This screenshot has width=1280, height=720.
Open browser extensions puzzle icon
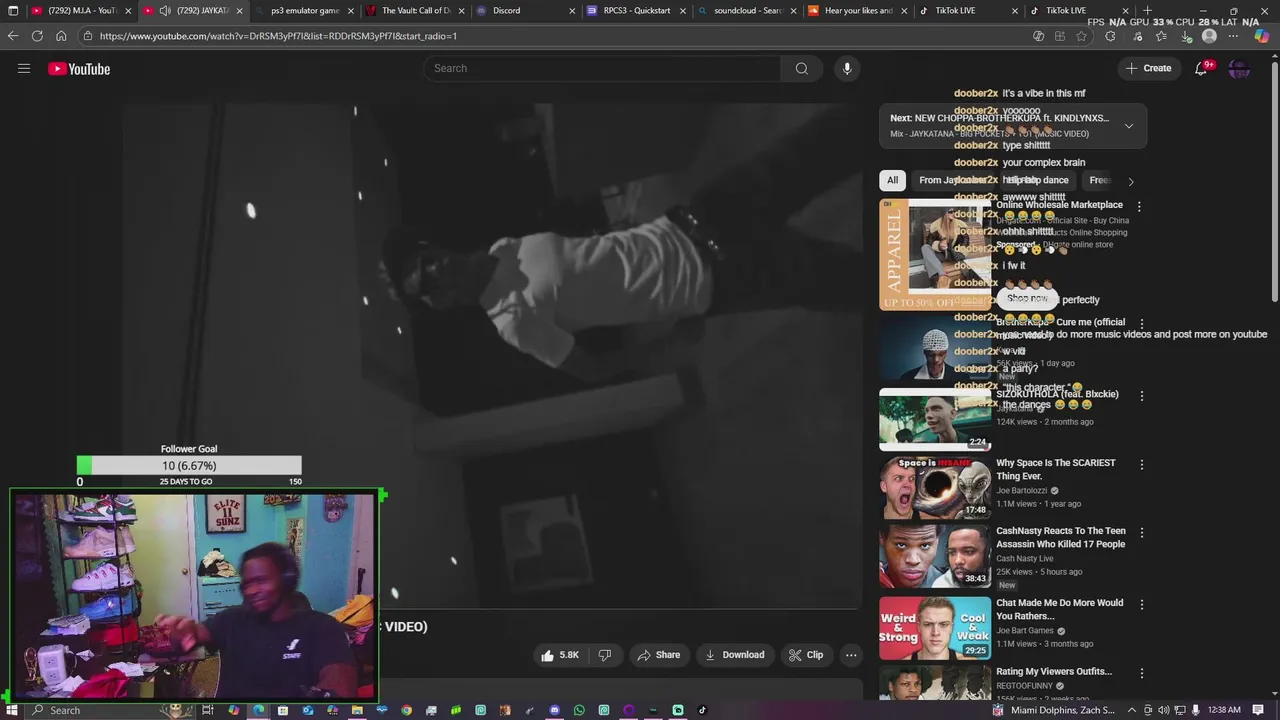[1110, 36]
